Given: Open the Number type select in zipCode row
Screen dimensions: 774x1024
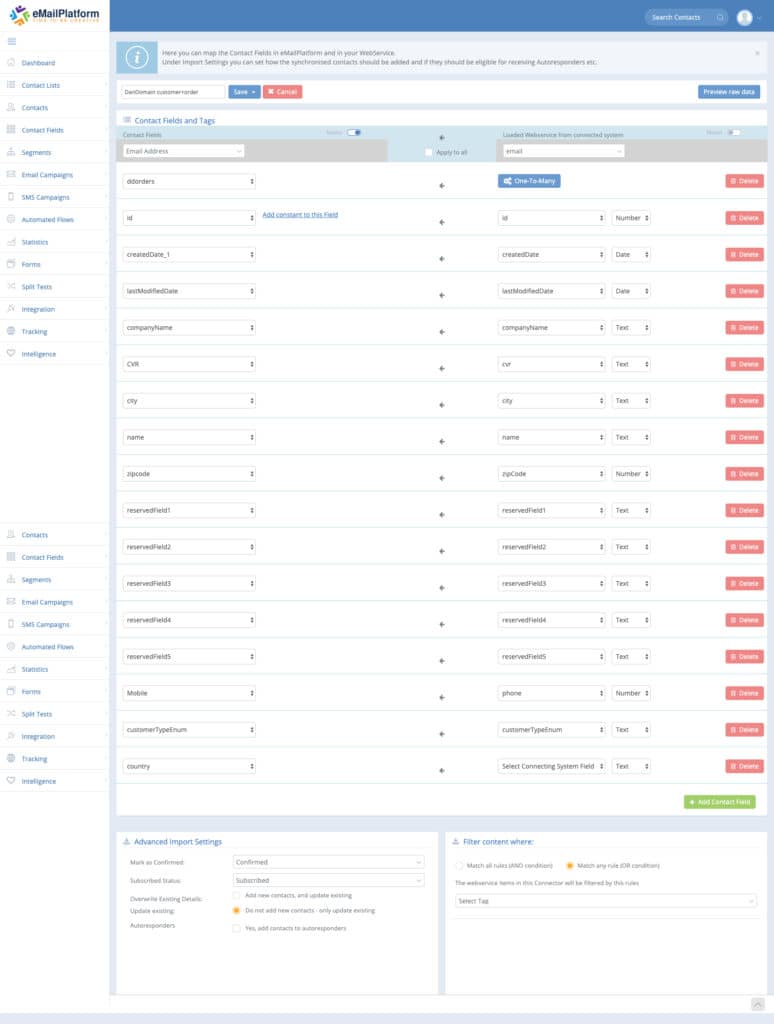Looking at the screenshot, I should [631, 474].
